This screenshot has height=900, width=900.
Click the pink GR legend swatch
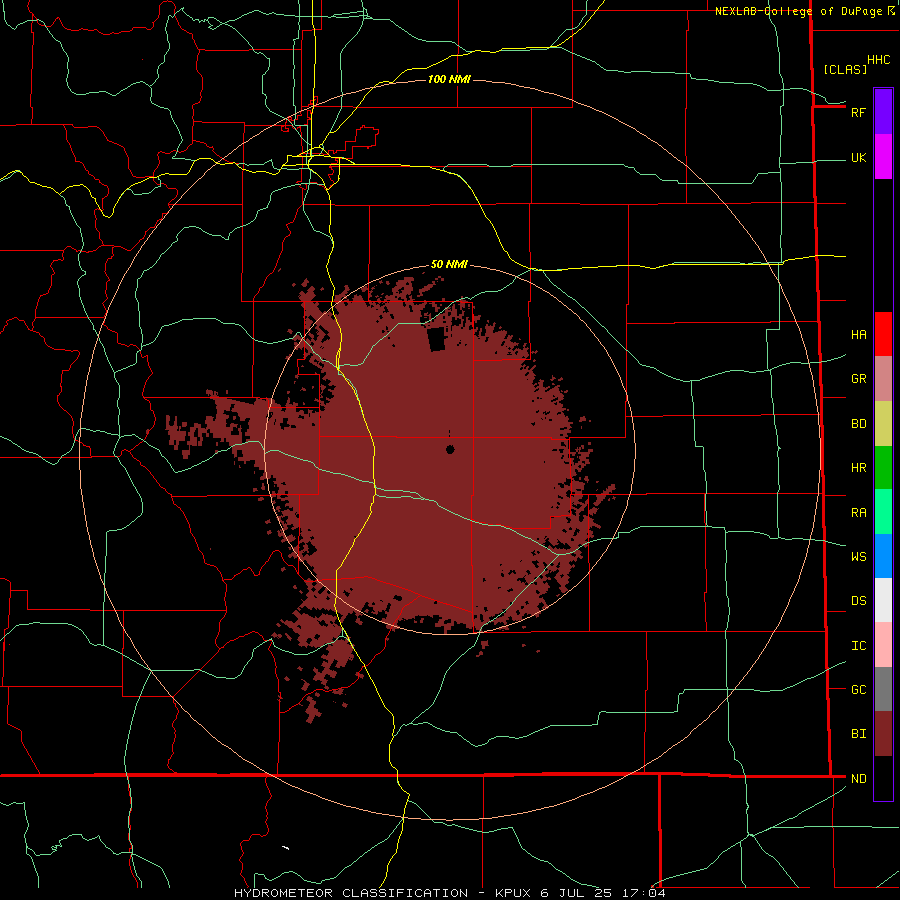click(x=883, y=379)
